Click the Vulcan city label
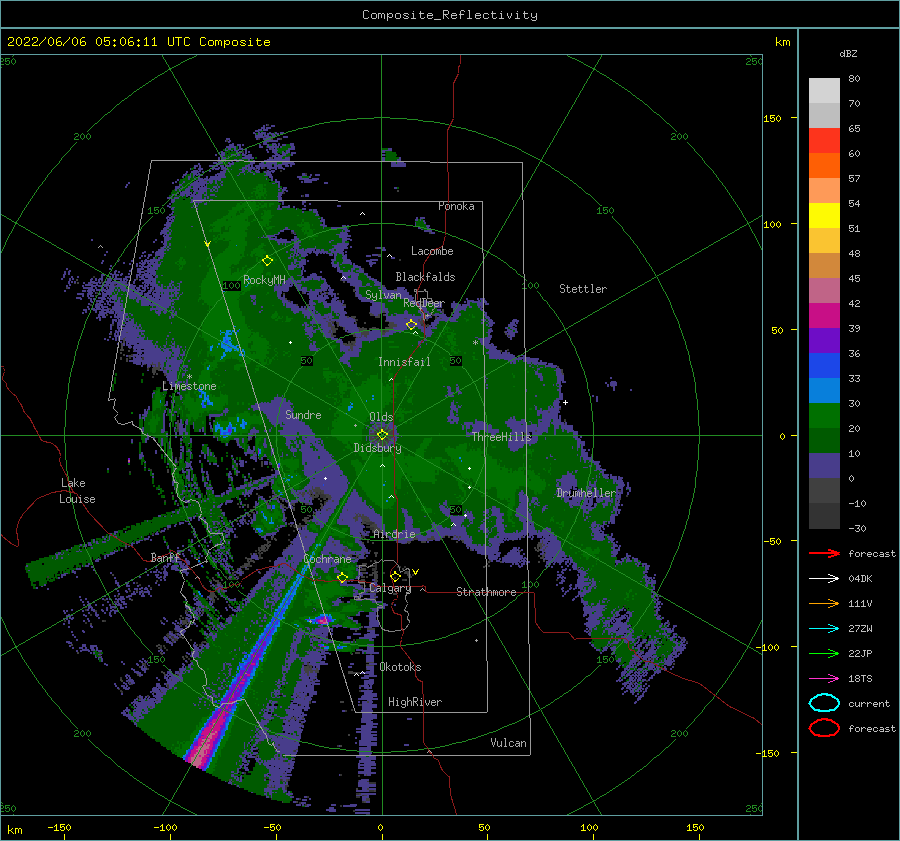 click(x=508, y=743)
